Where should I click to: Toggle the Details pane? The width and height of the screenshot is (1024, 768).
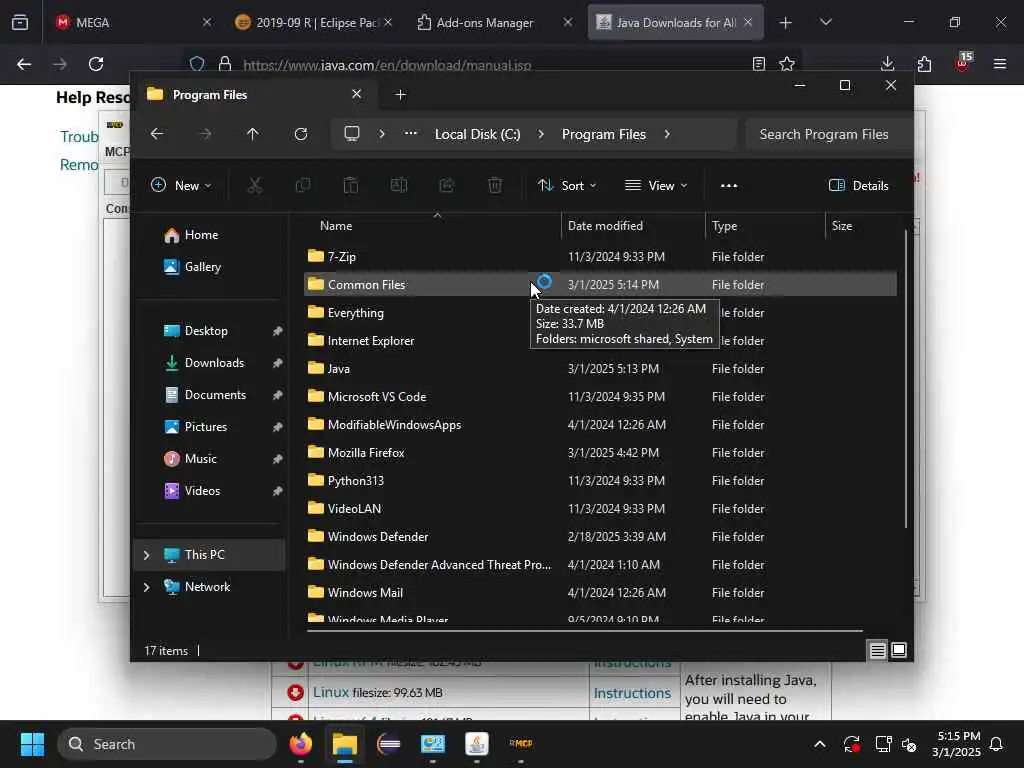[x=858, y=185]
